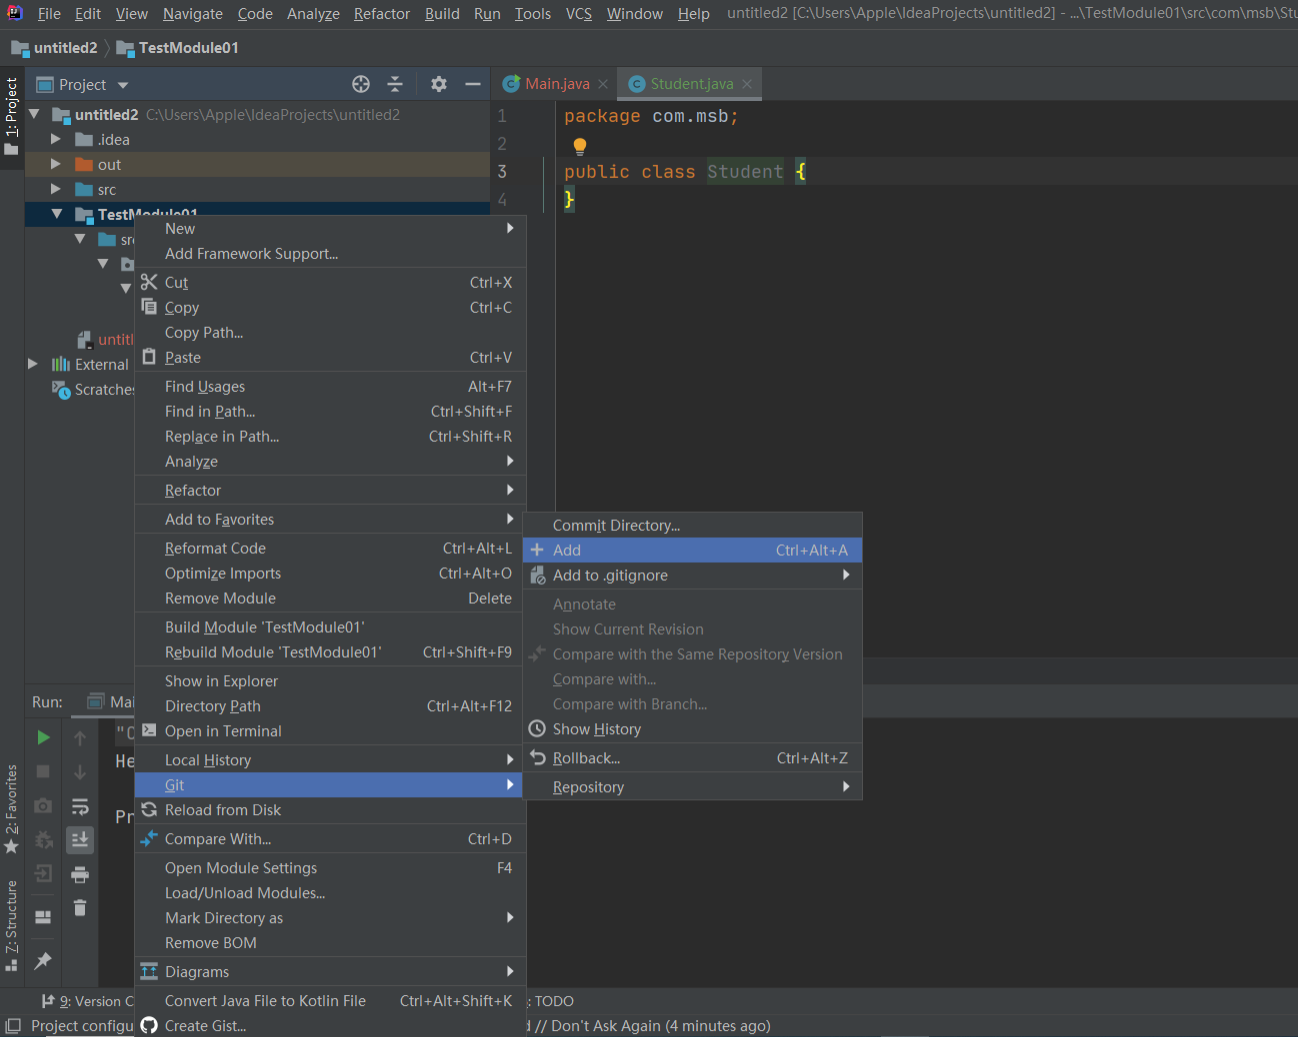Toggle scroll to end icon in Run panel
Viewport: 1298px width, 1037px height.
[x=80, y=839]
